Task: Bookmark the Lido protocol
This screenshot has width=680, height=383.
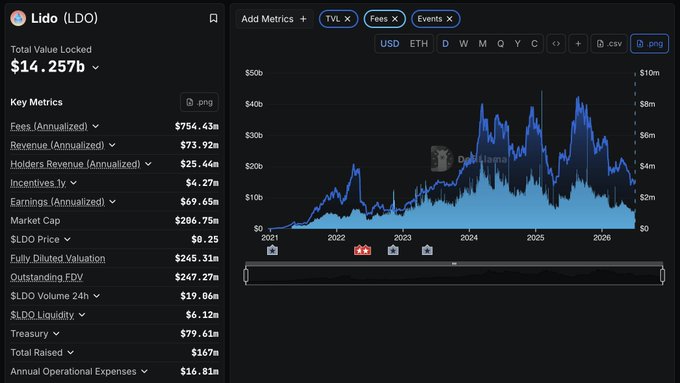Action: point(213,18)
